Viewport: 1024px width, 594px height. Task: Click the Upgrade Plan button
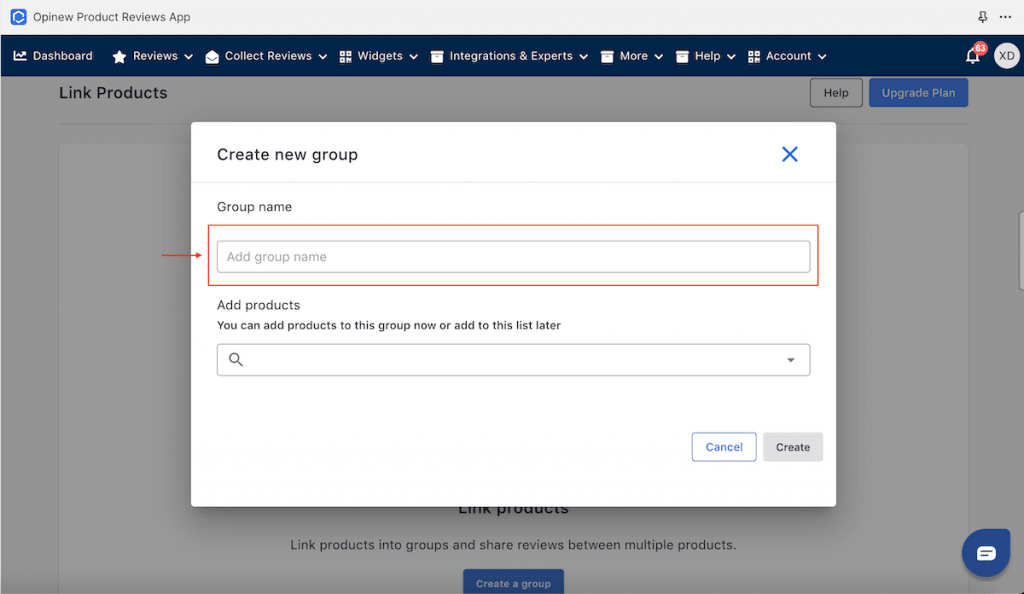pos(918,93)
